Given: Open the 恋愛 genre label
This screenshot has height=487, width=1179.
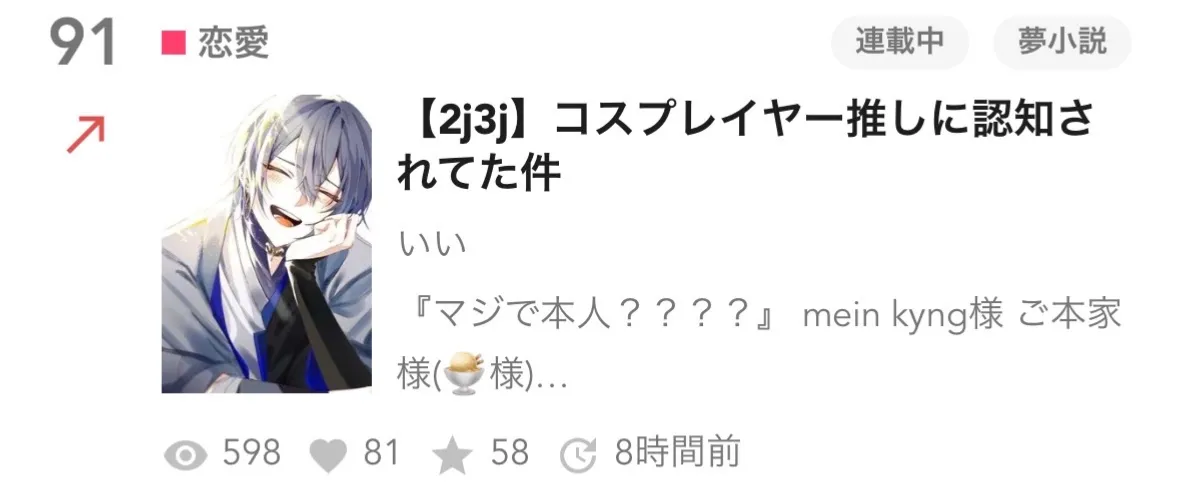Looking at the screenshot, I should 233,44.
